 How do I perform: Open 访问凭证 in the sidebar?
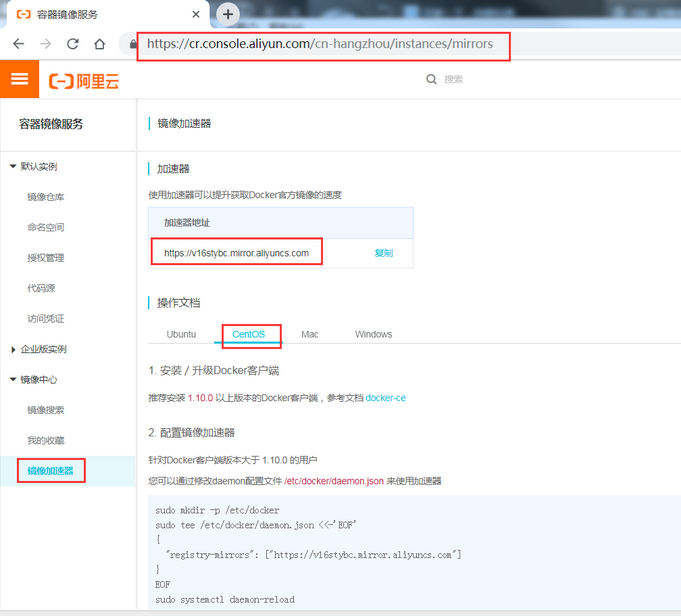point(46,318)
